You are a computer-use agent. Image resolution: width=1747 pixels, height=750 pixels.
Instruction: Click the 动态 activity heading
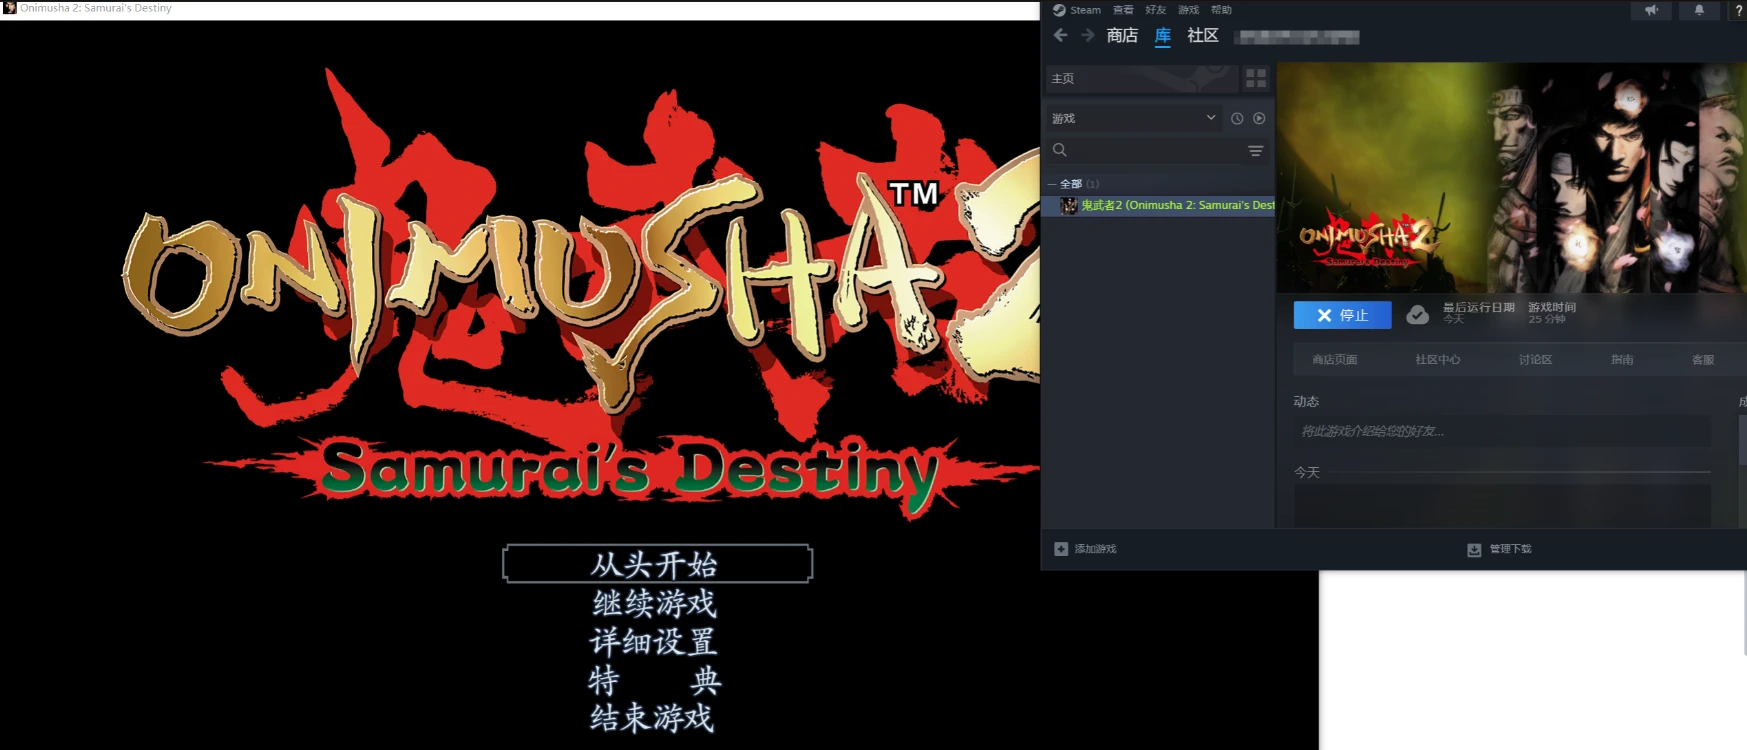tap(1306, 401)
